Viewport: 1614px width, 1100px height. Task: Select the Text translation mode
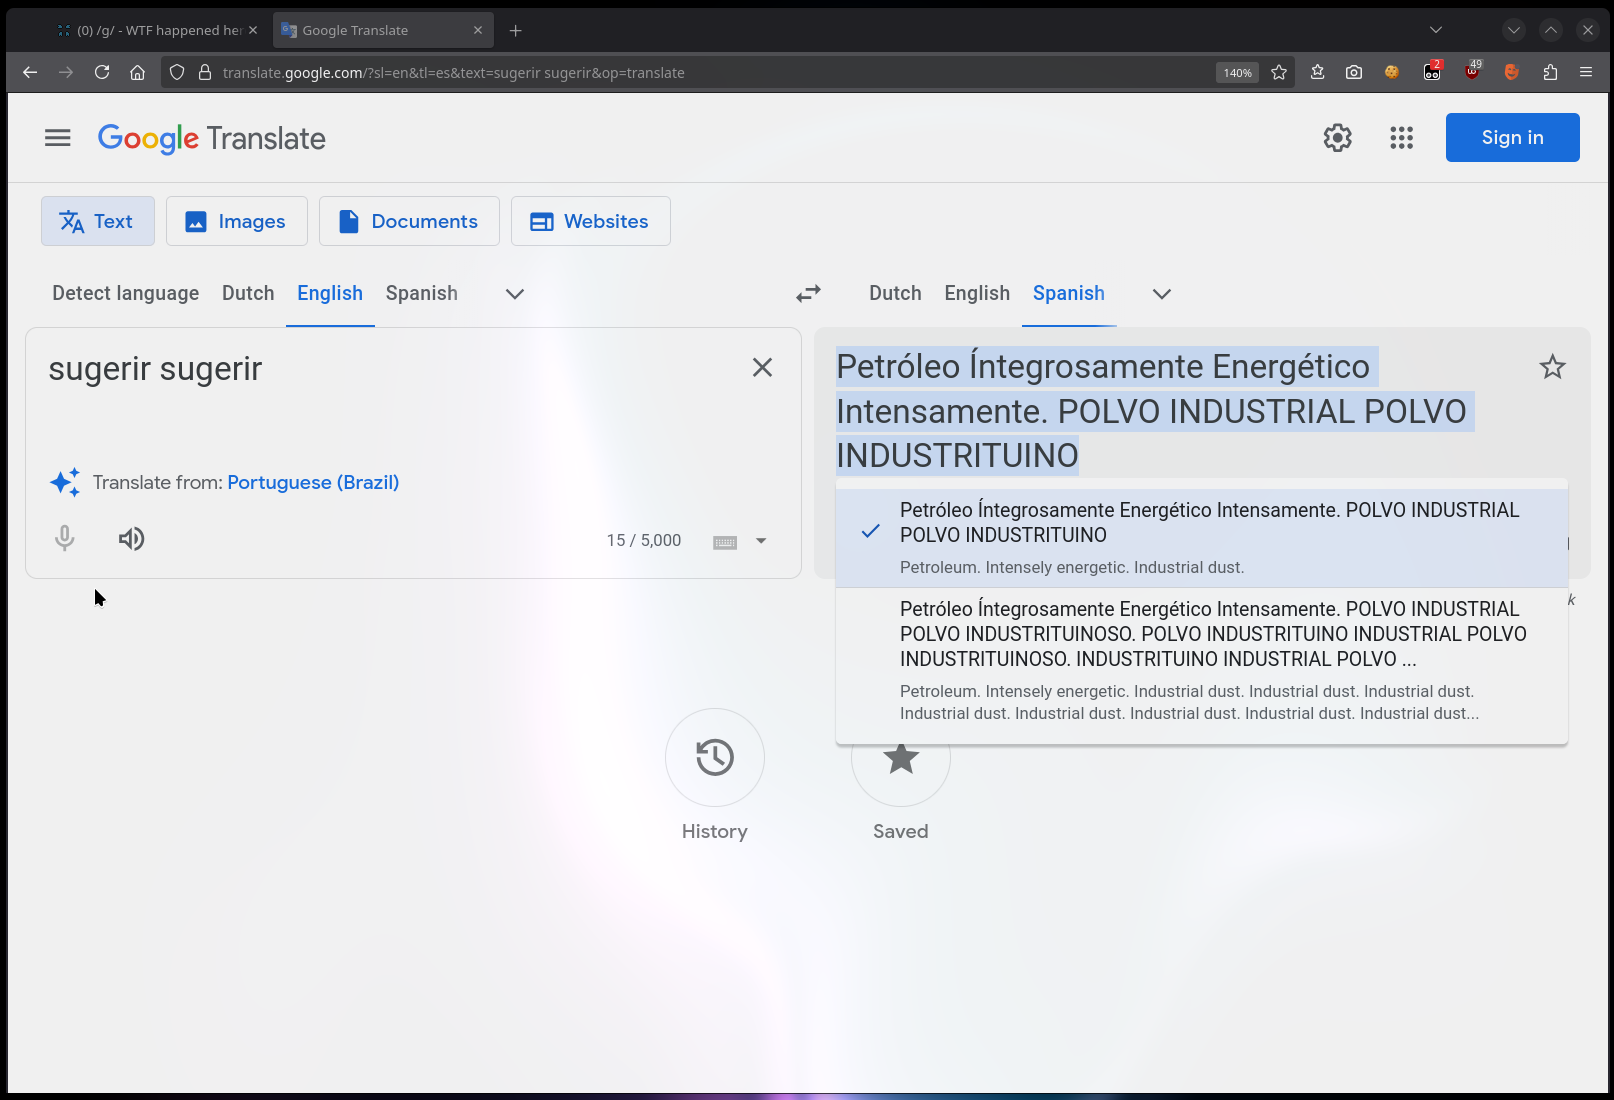coord(98,221)
